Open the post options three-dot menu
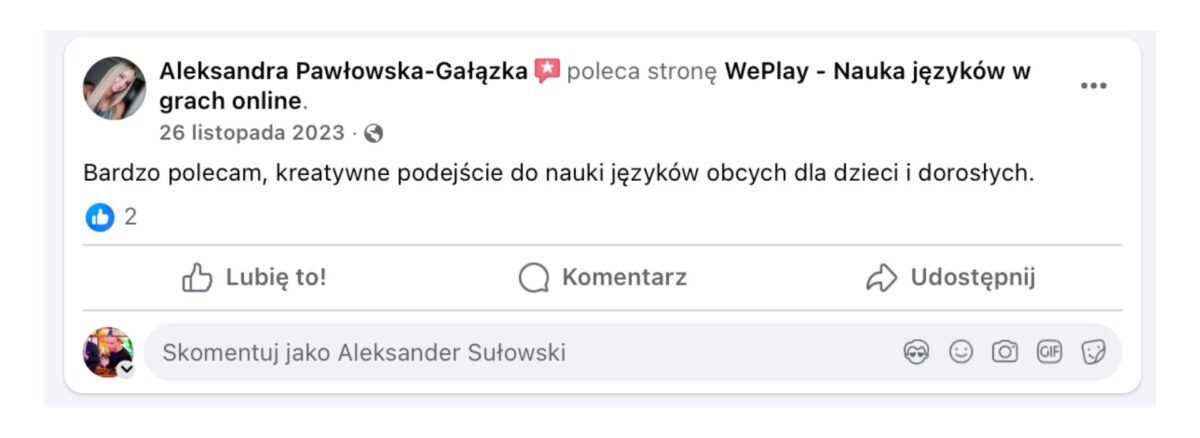This screenshot has width=1200, height=438. (x=1093, y=86)
